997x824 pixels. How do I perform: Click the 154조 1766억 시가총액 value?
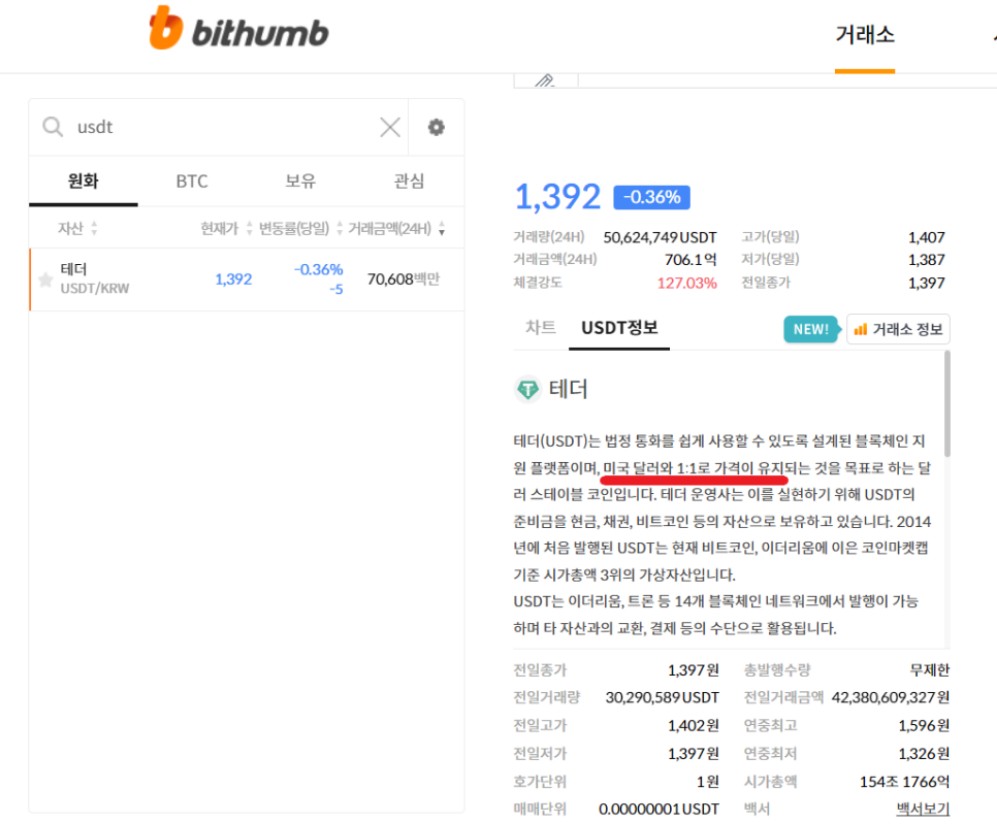(x=904, y=781)
